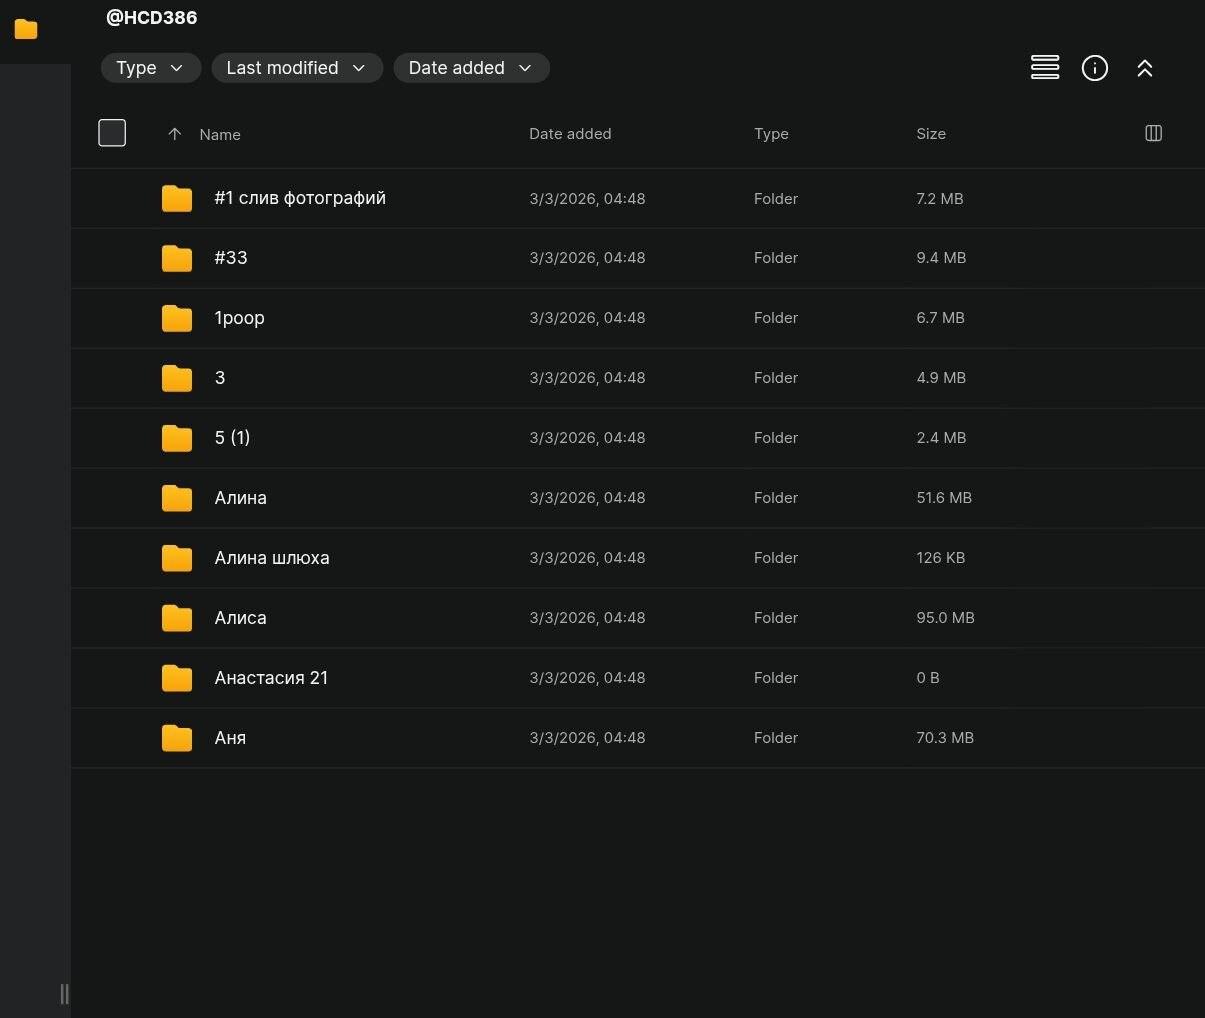Switch to list view layout icon

[1045, 68]
